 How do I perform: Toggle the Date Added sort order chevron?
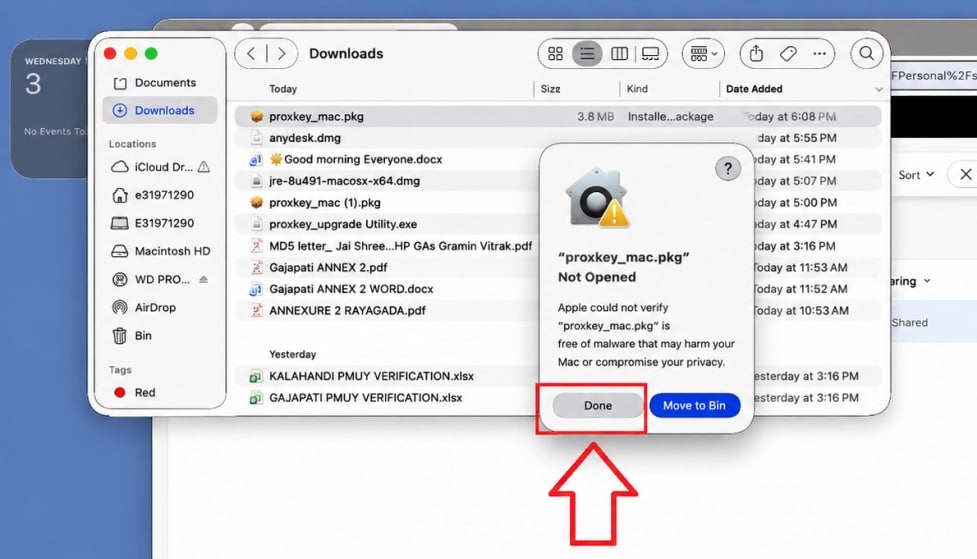[x=879, y=89]
